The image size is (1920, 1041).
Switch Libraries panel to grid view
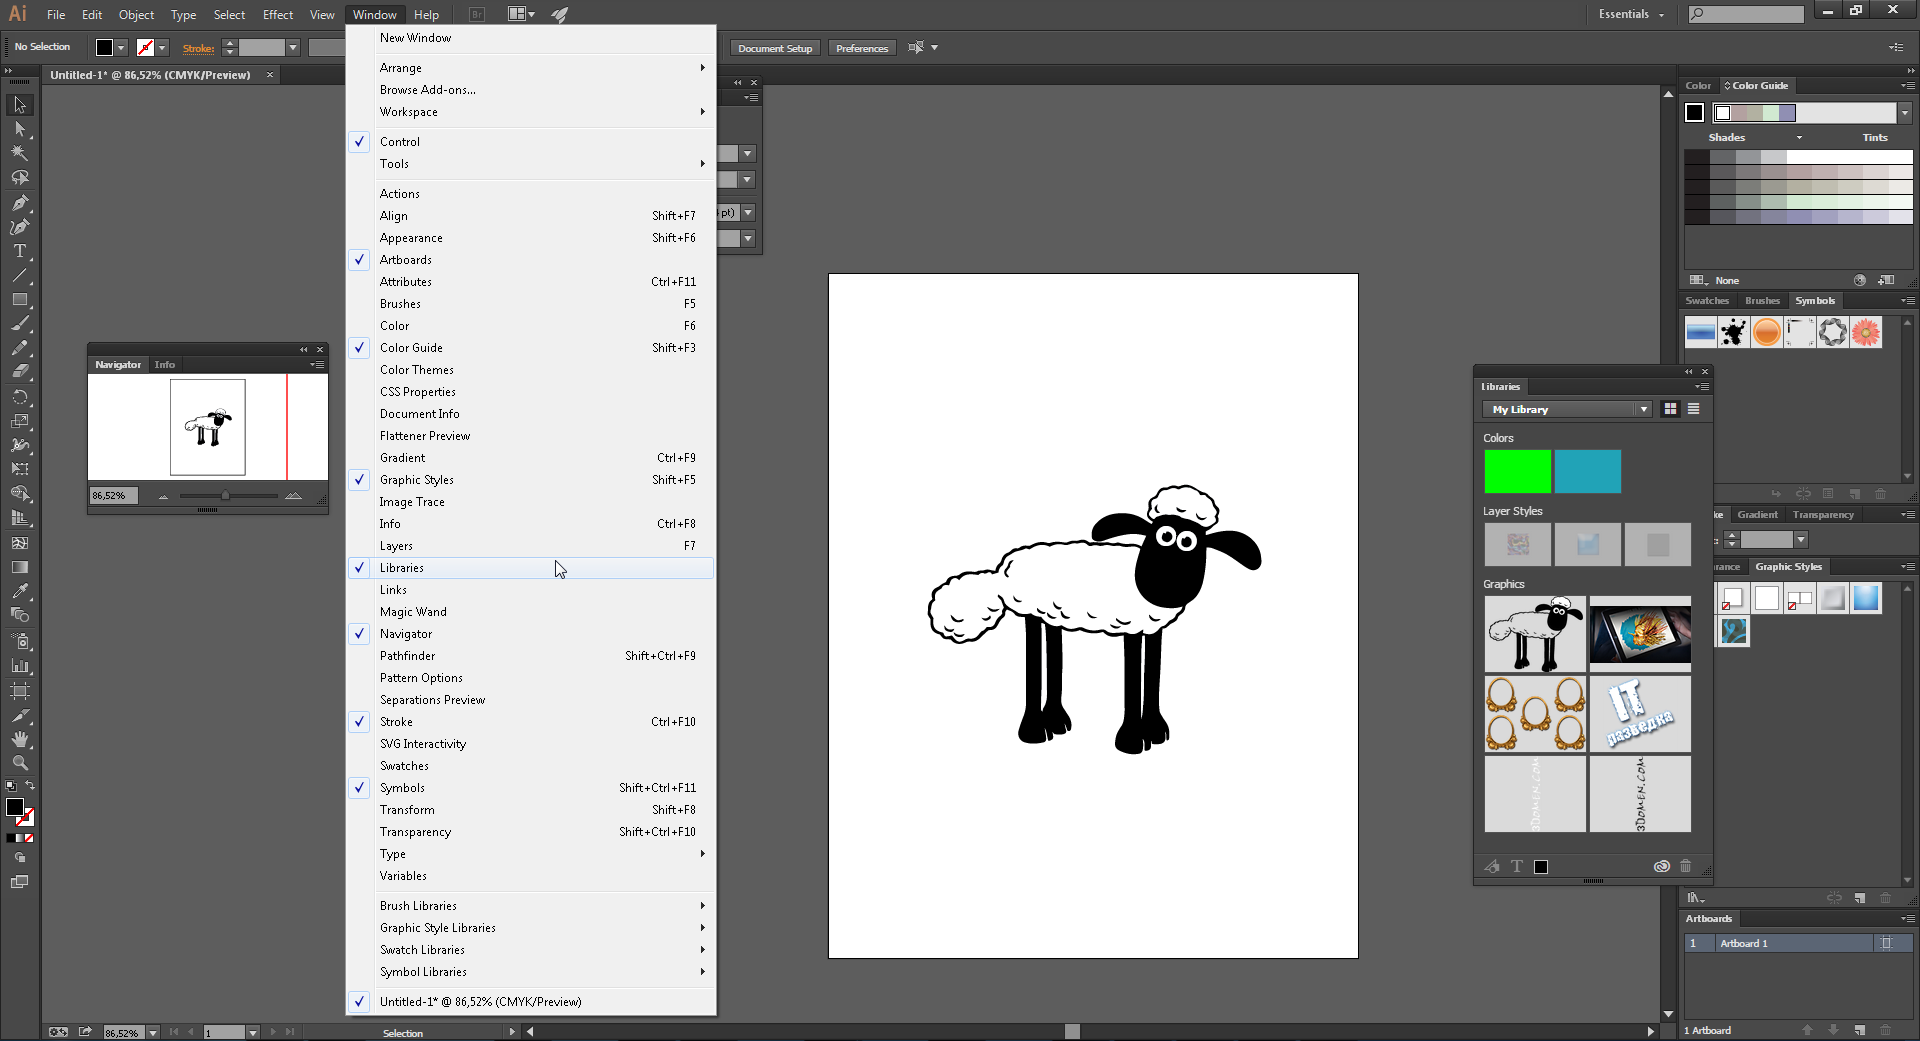1670,409
